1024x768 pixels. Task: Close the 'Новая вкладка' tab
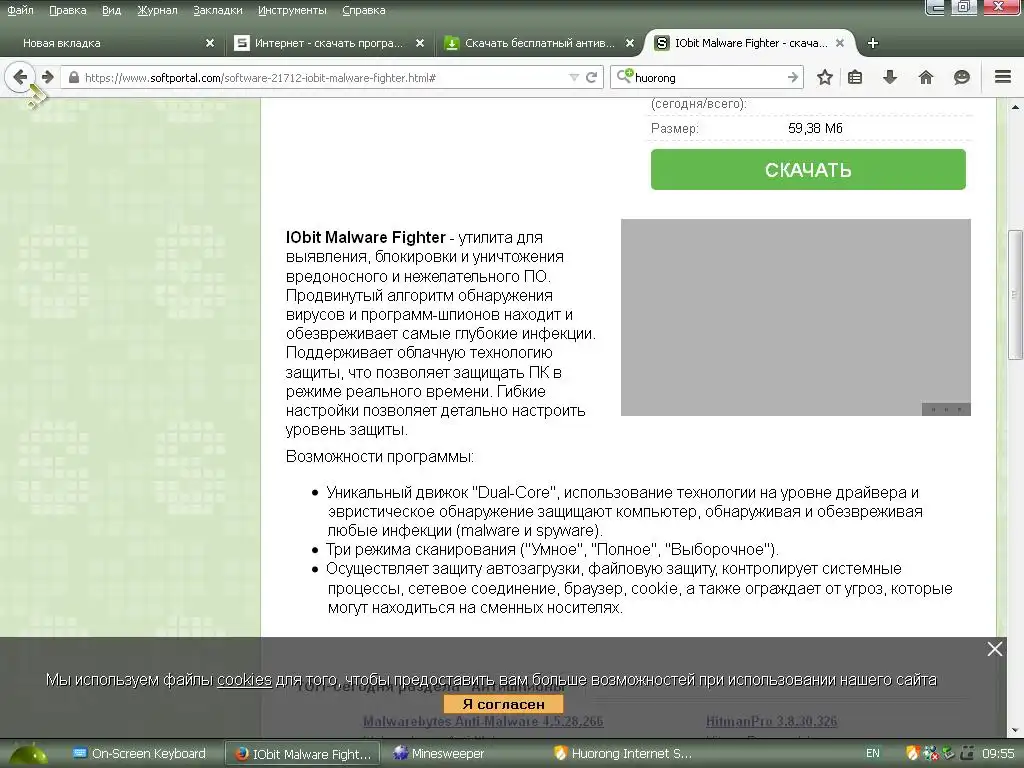tap(210, 43)
